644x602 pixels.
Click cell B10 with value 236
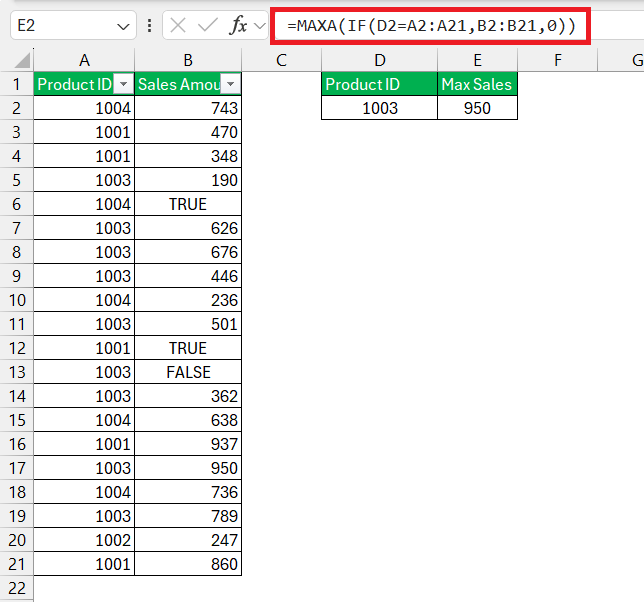pyautogui.click(x=188, y=300)
